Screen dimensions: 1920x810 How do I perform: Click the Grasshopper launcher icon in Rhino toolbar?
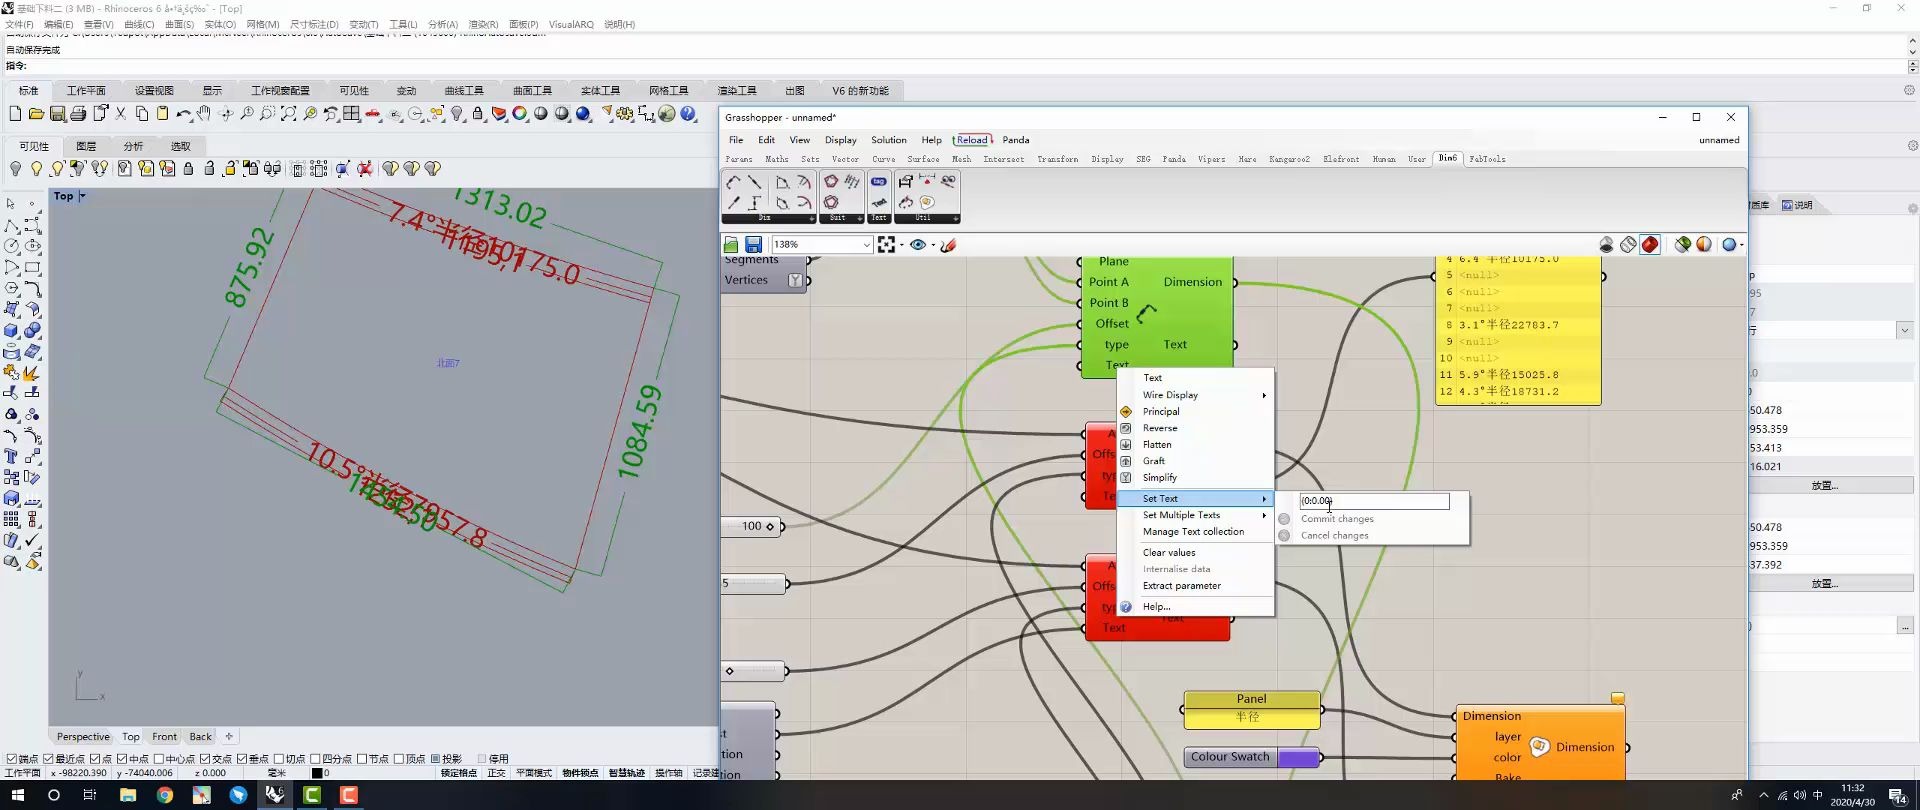[667, 114]
